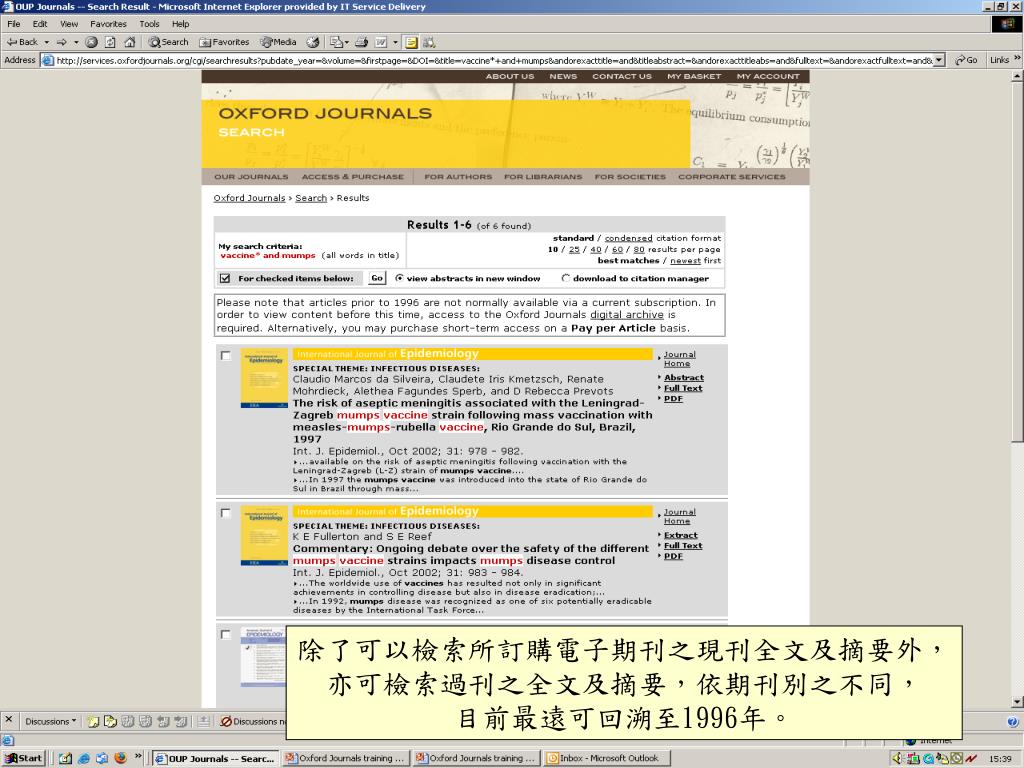Toggle the Discuss toolbar icon

[x=411, y=42]
